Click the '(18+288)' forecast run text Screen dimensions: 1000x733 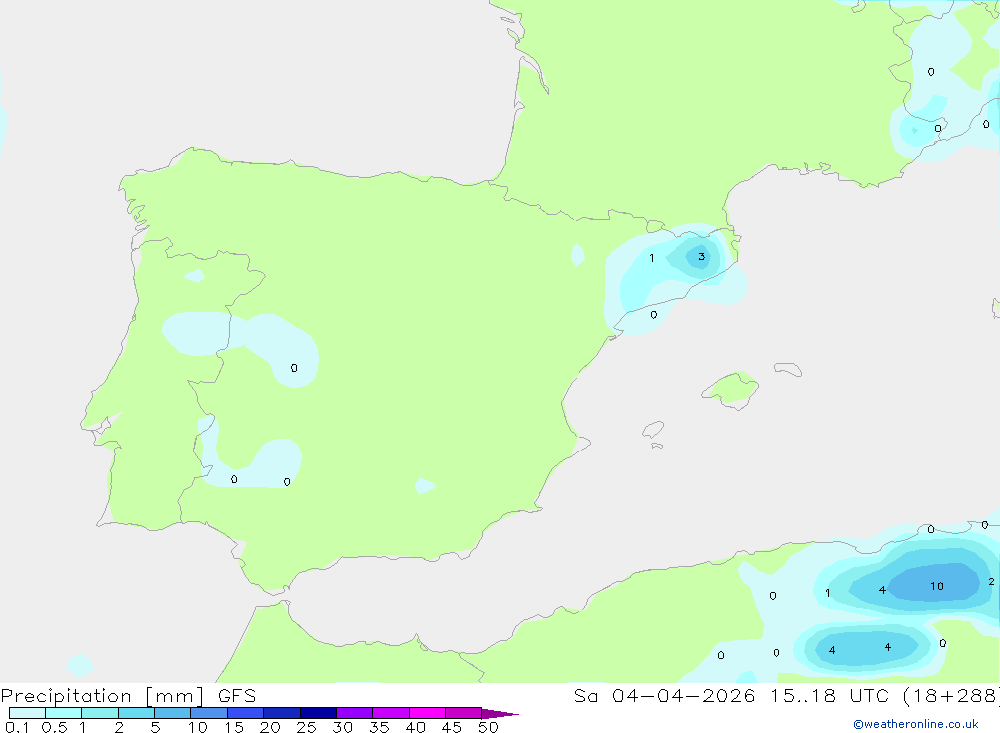951,696
